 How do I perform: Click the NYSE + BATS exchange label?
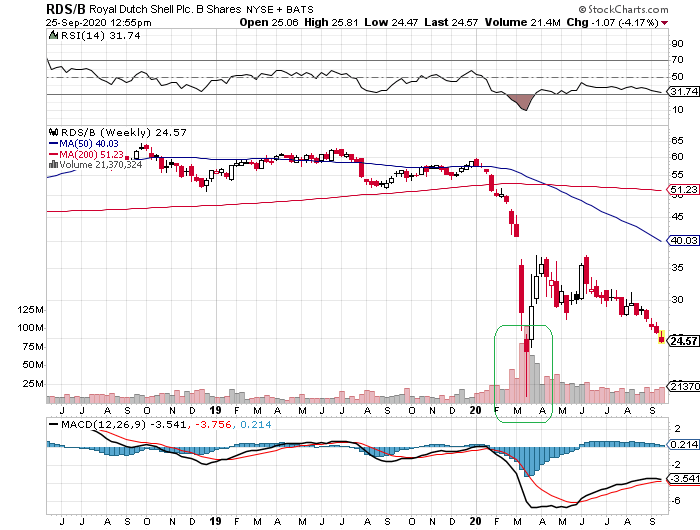[x=280, y=9]
